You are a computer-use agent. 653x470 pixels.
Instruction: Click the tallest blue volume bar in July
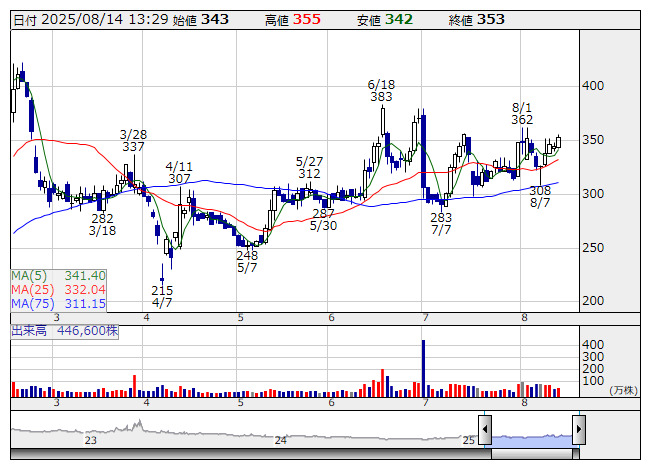click(424, 368)
